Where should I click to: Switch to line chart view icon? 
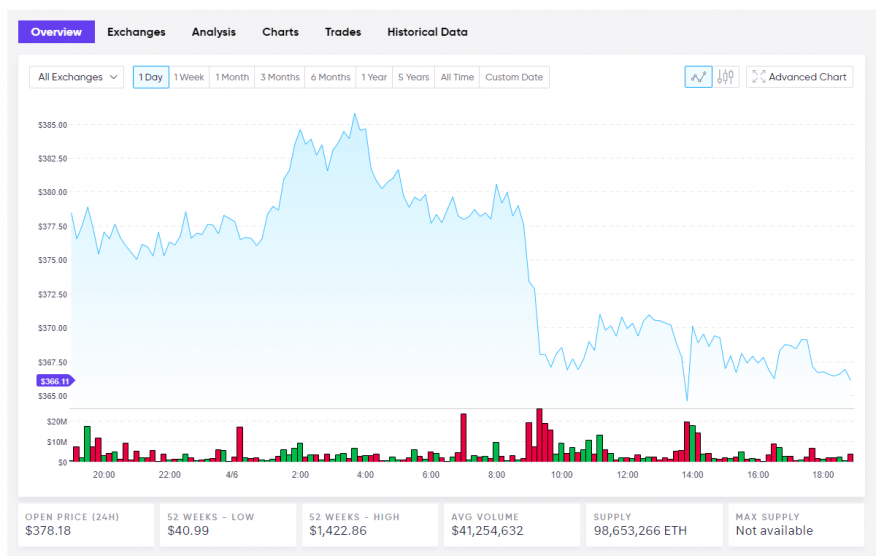tap(698, 77)
